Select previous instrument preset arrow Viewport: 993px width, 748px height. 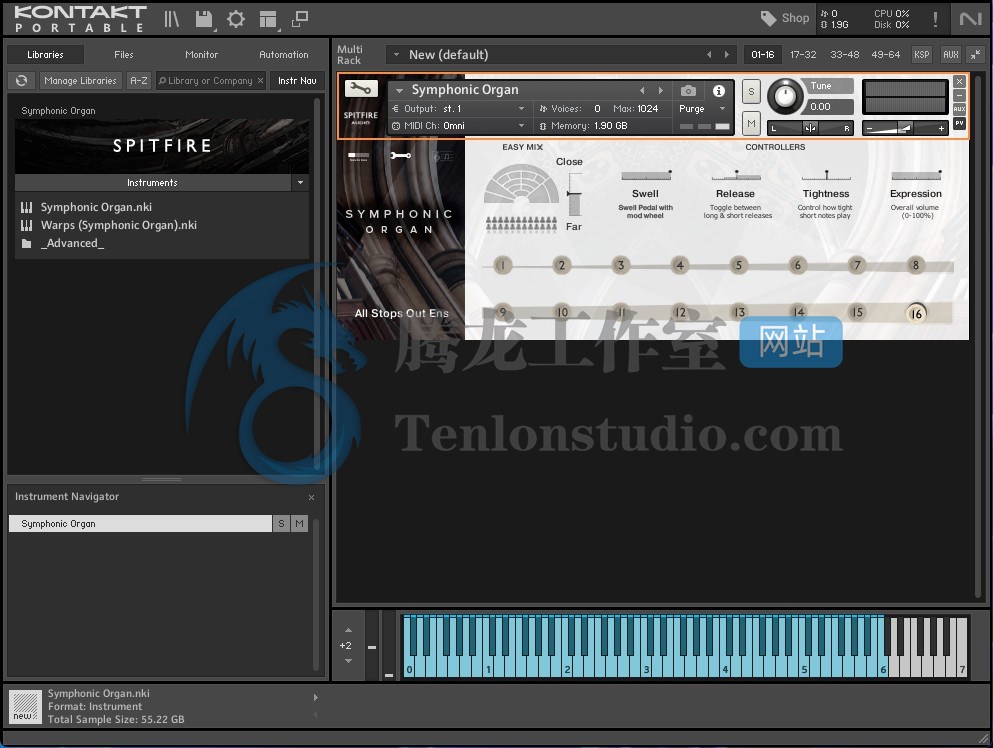[x=642, y=91]
